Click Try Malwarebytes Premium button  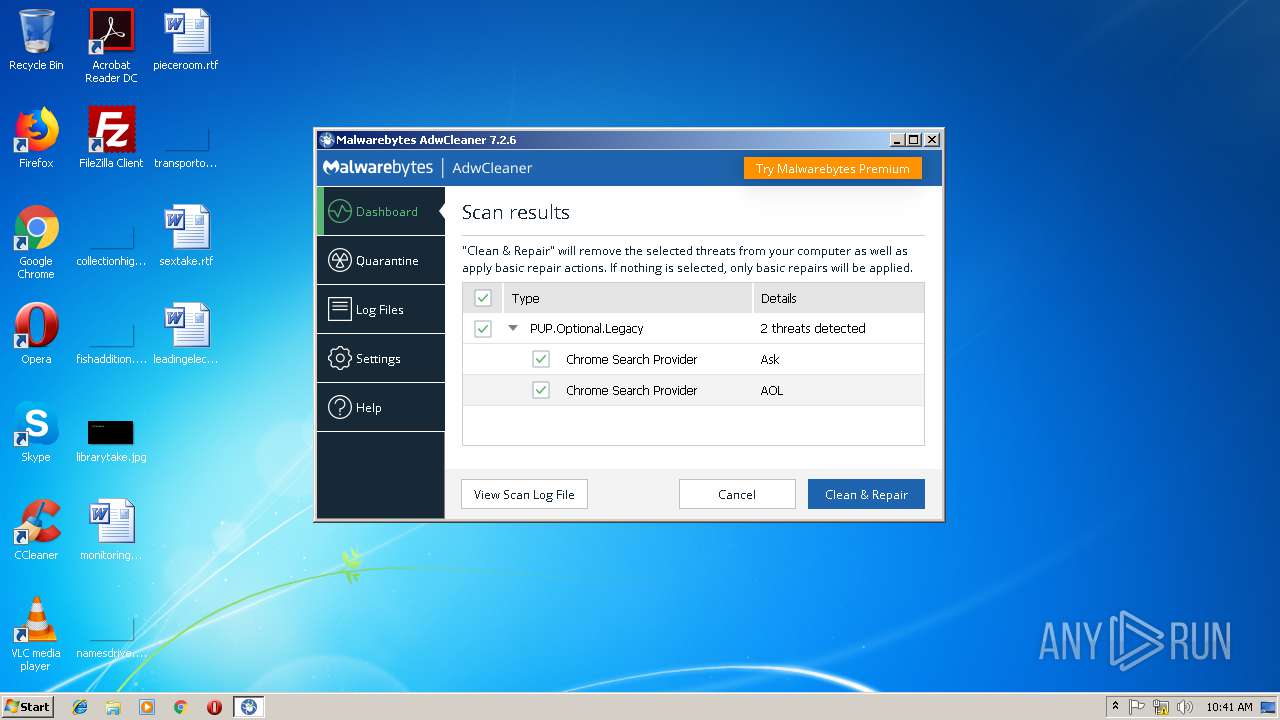(833, 168)
